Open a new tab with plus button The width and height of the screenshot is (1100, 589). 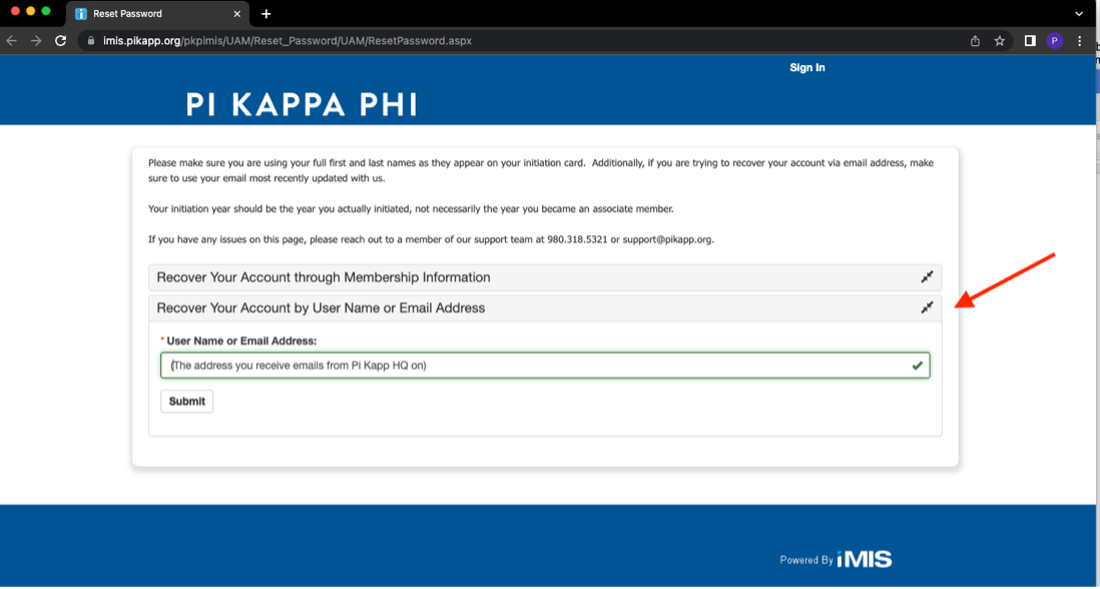click(266, 14)
